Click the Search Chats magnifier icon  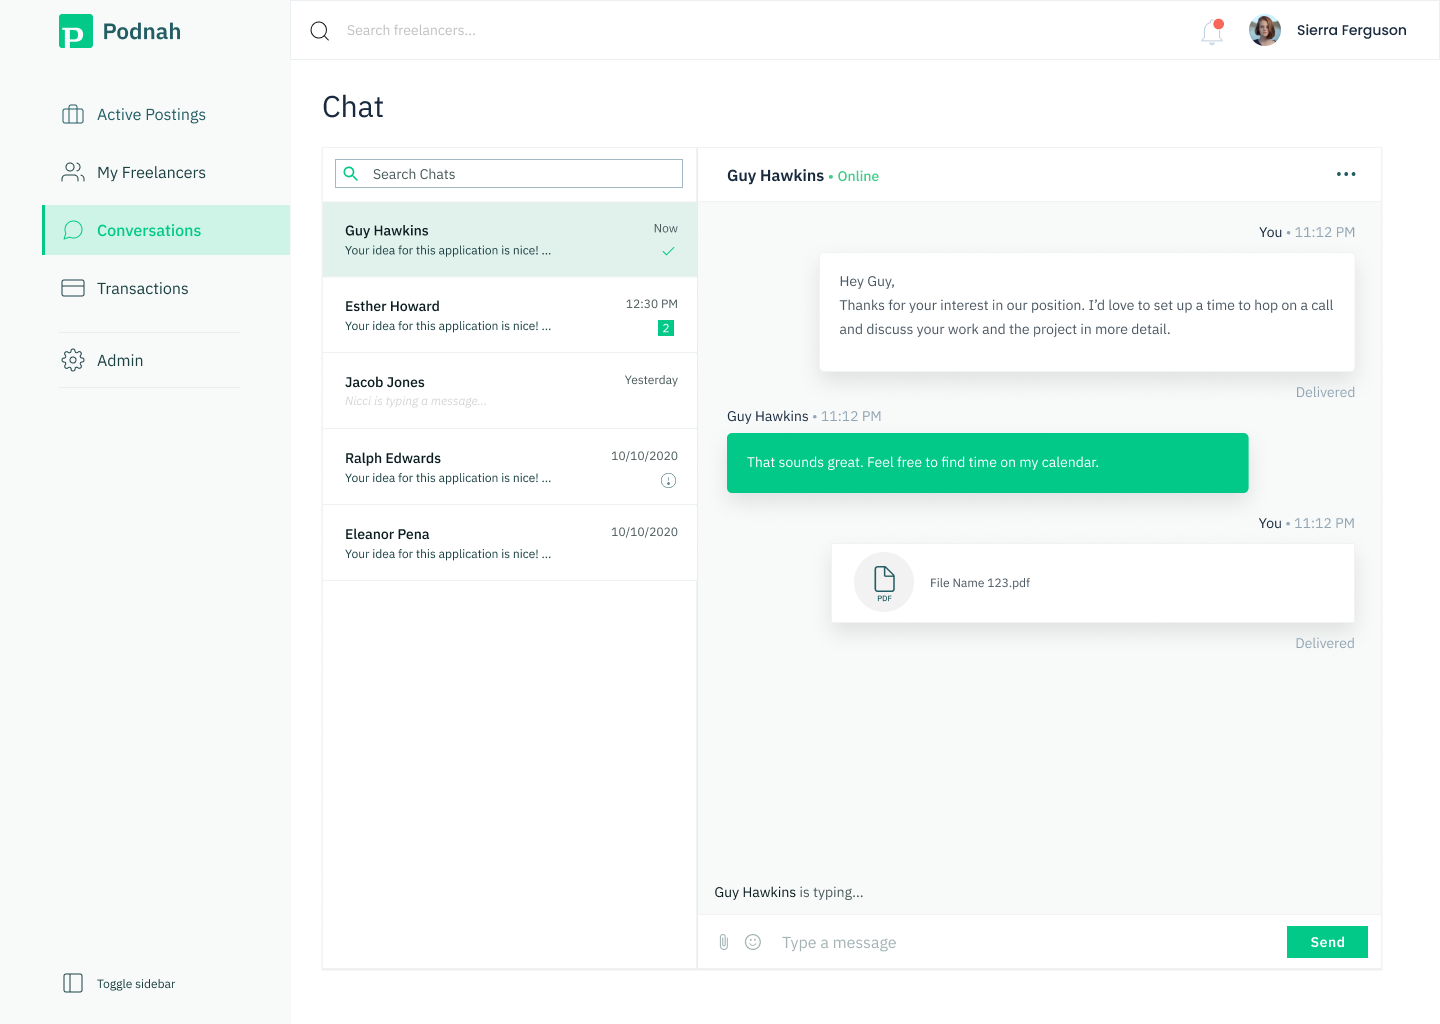point(351,174)
